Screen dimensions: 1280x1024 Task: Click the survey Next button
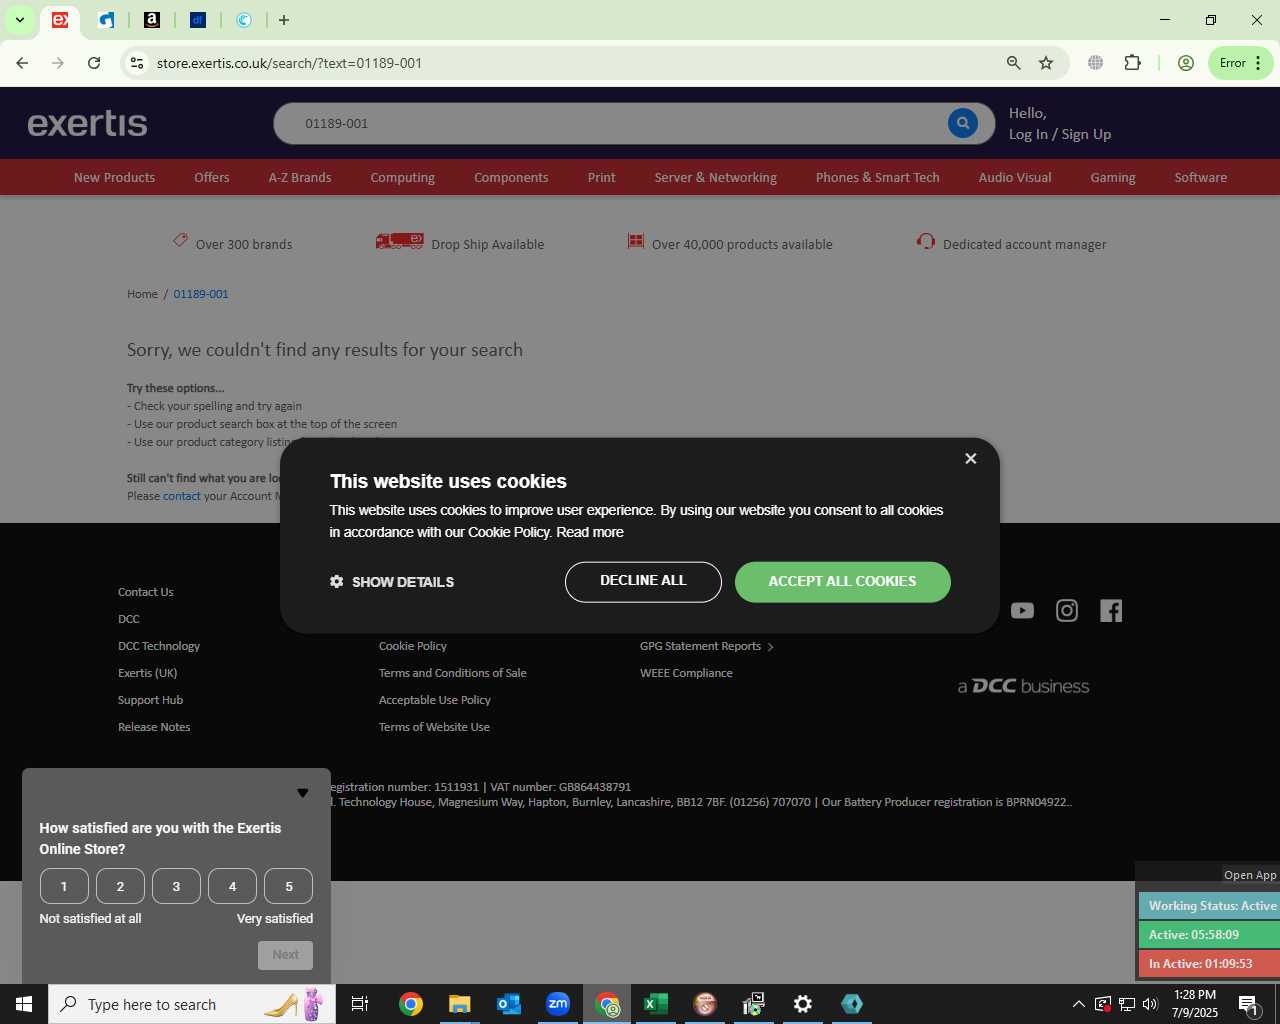point(285,955)
